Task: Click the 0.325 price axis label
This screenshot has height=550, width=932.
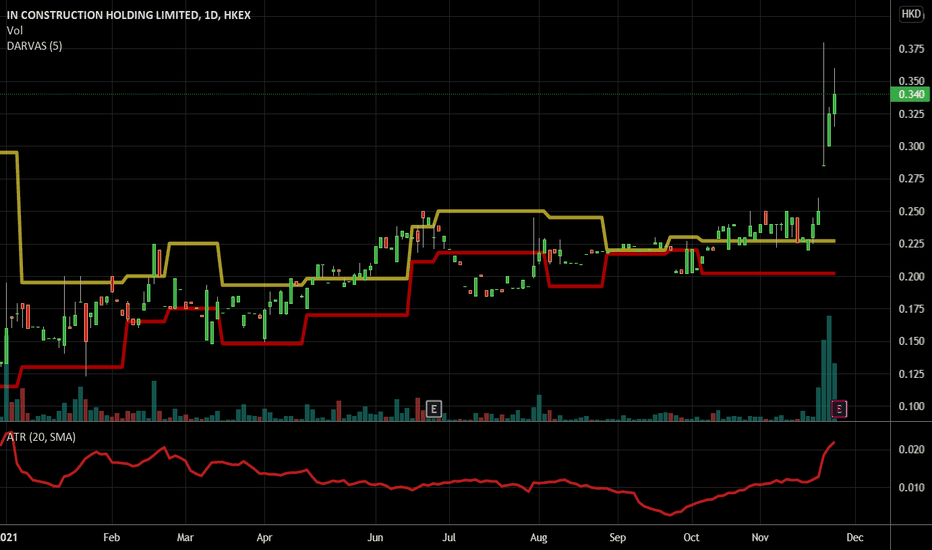Action: 911,114
